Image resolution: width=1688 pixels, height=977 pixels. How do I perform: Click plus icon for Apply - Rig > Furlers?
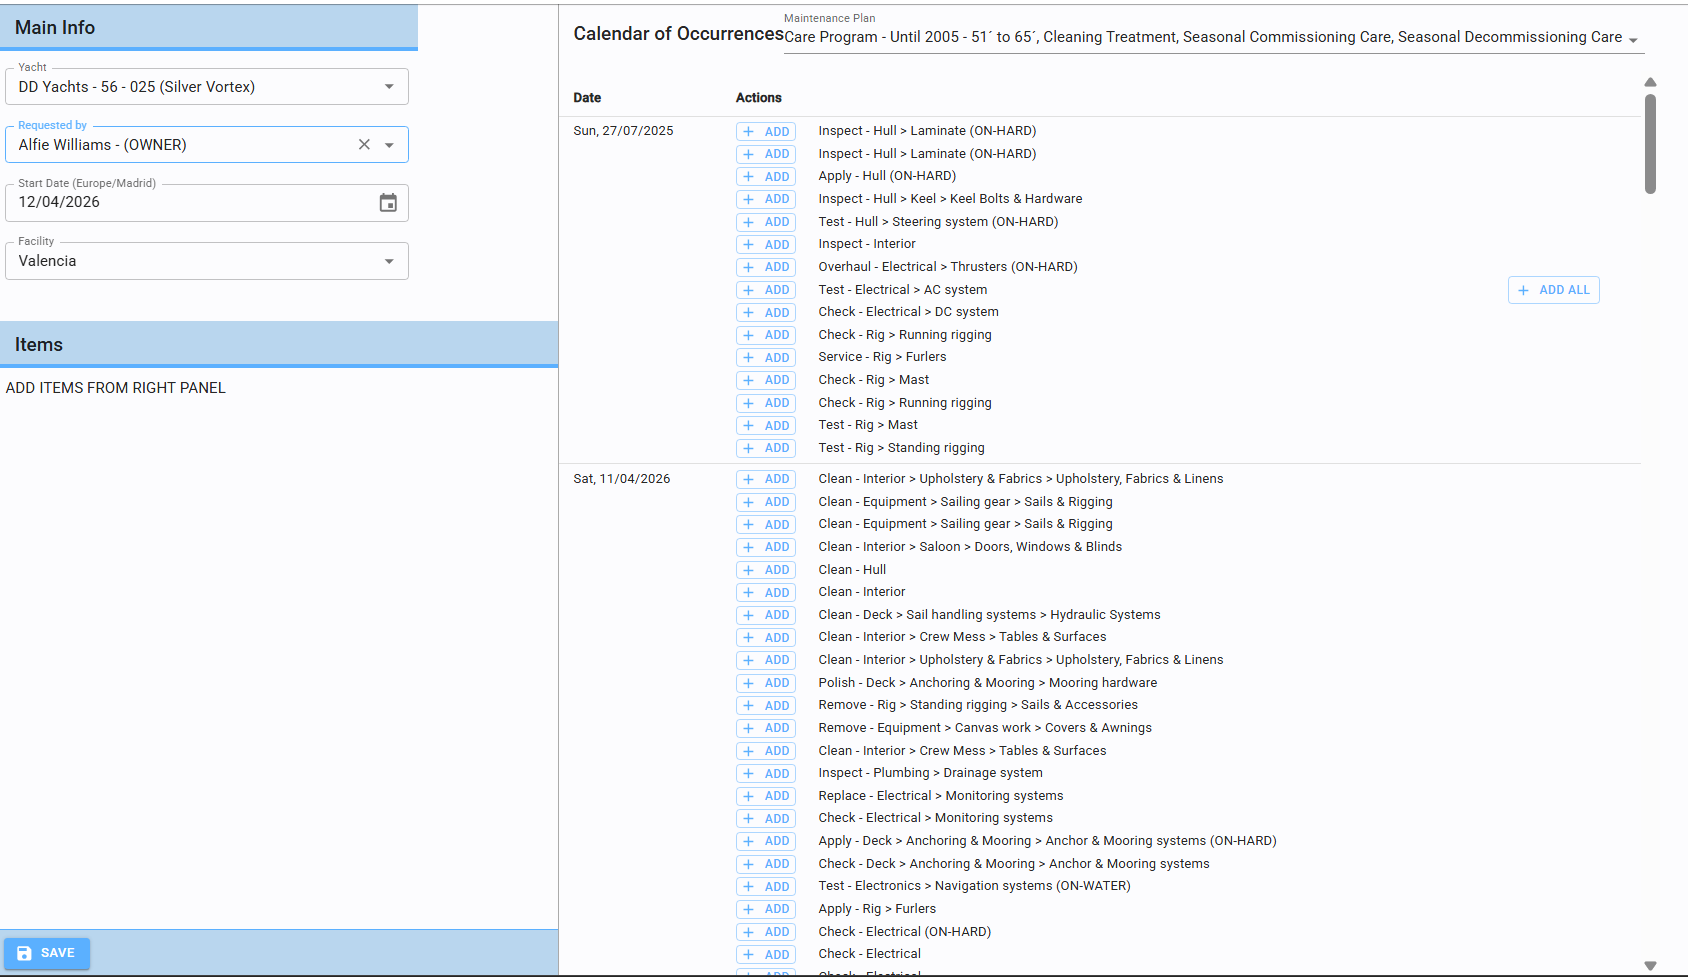tap(748, 909)
